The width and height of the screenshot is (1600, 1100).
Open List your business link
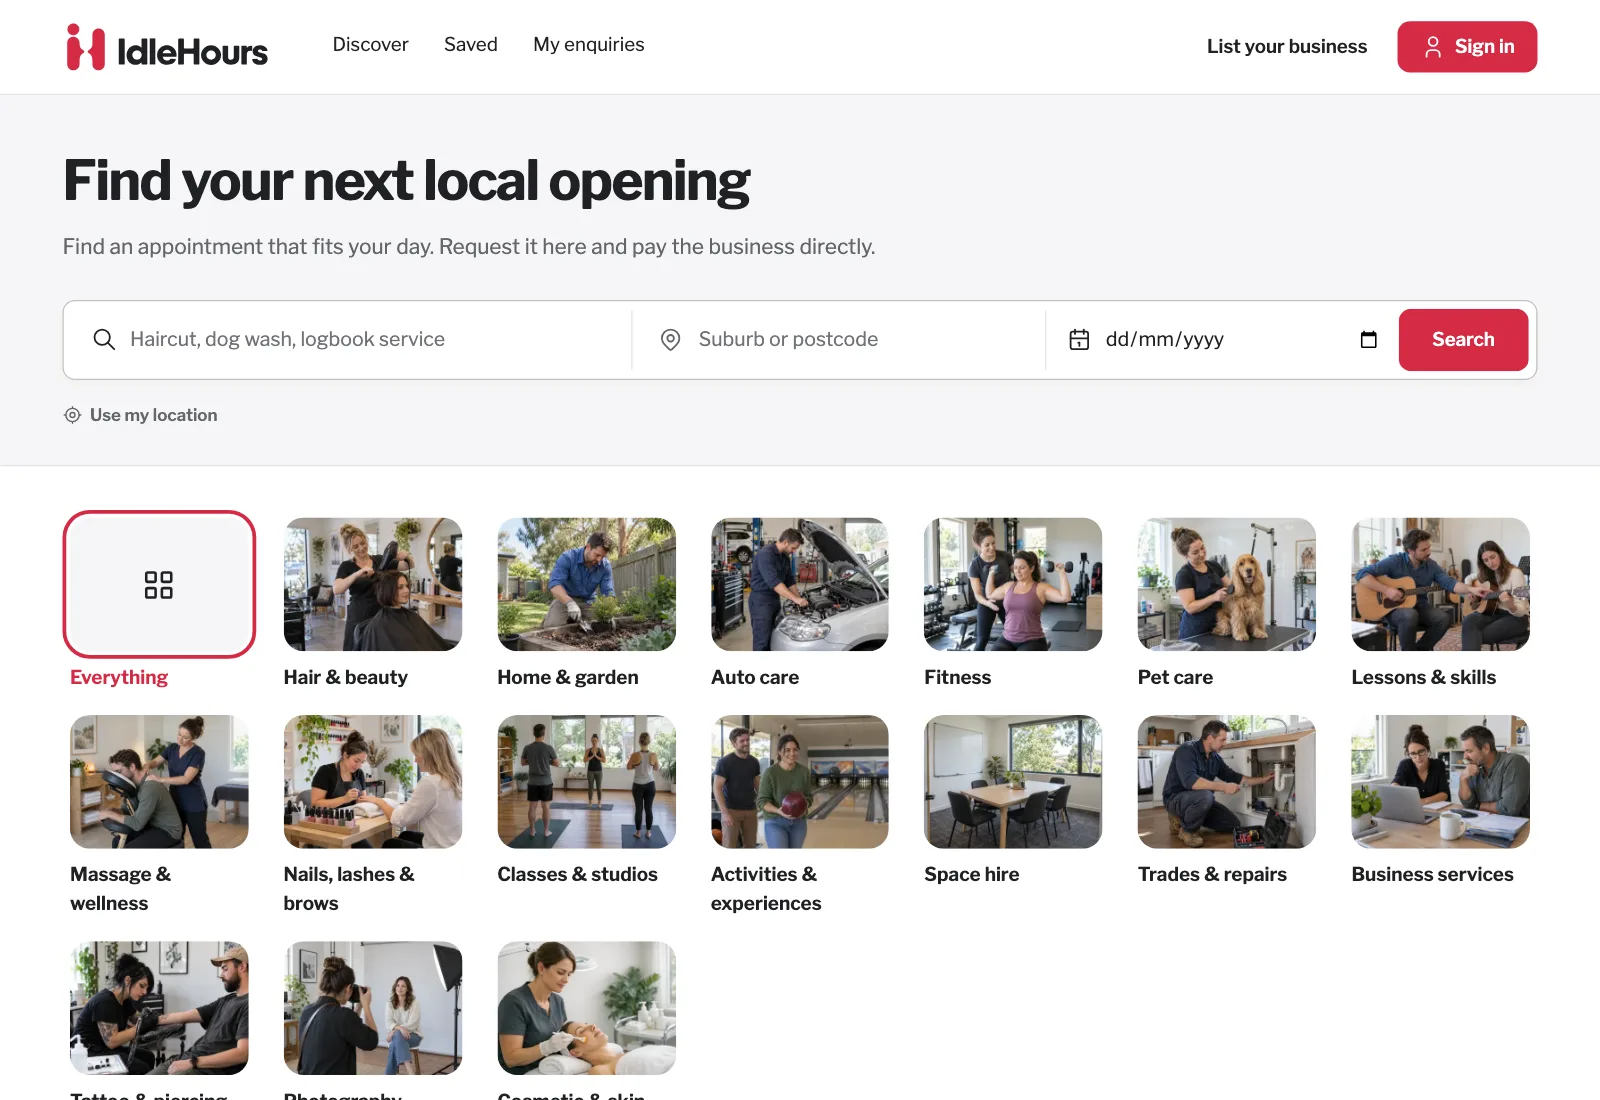(1287, 47)
